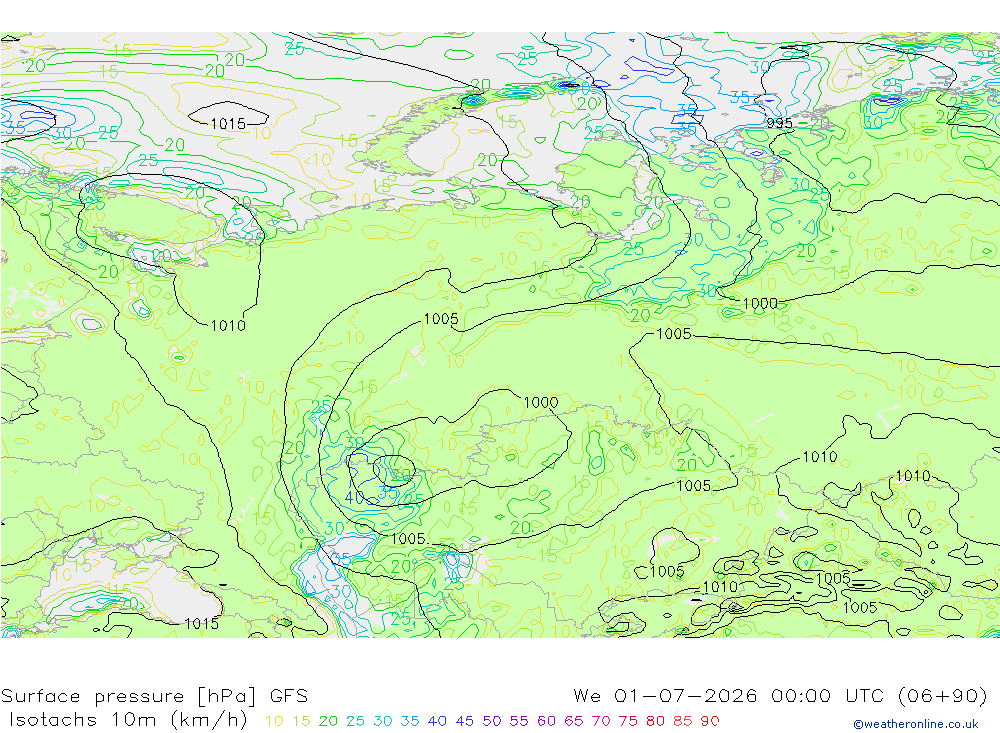Click the blue 40 isotach label on the map
Screen dimensions: 1000x733
click(355, 498)
